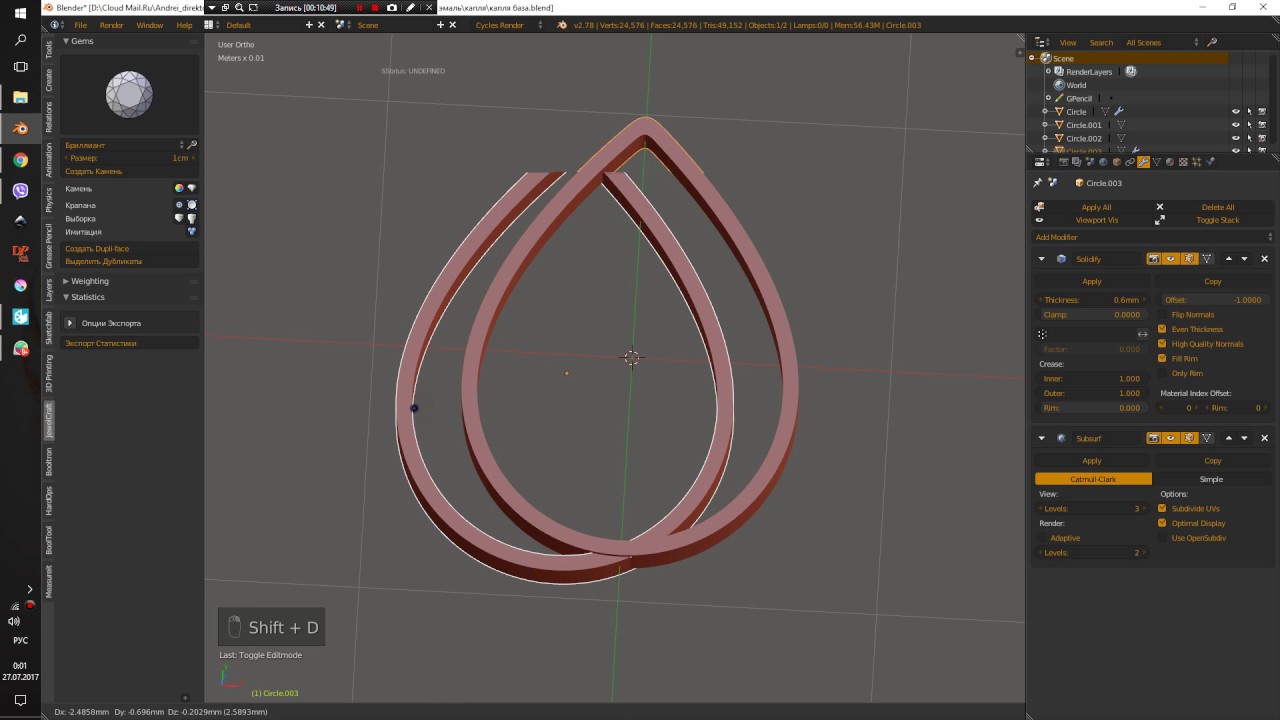Add a new screen layout plus icon

coord(308,25)
